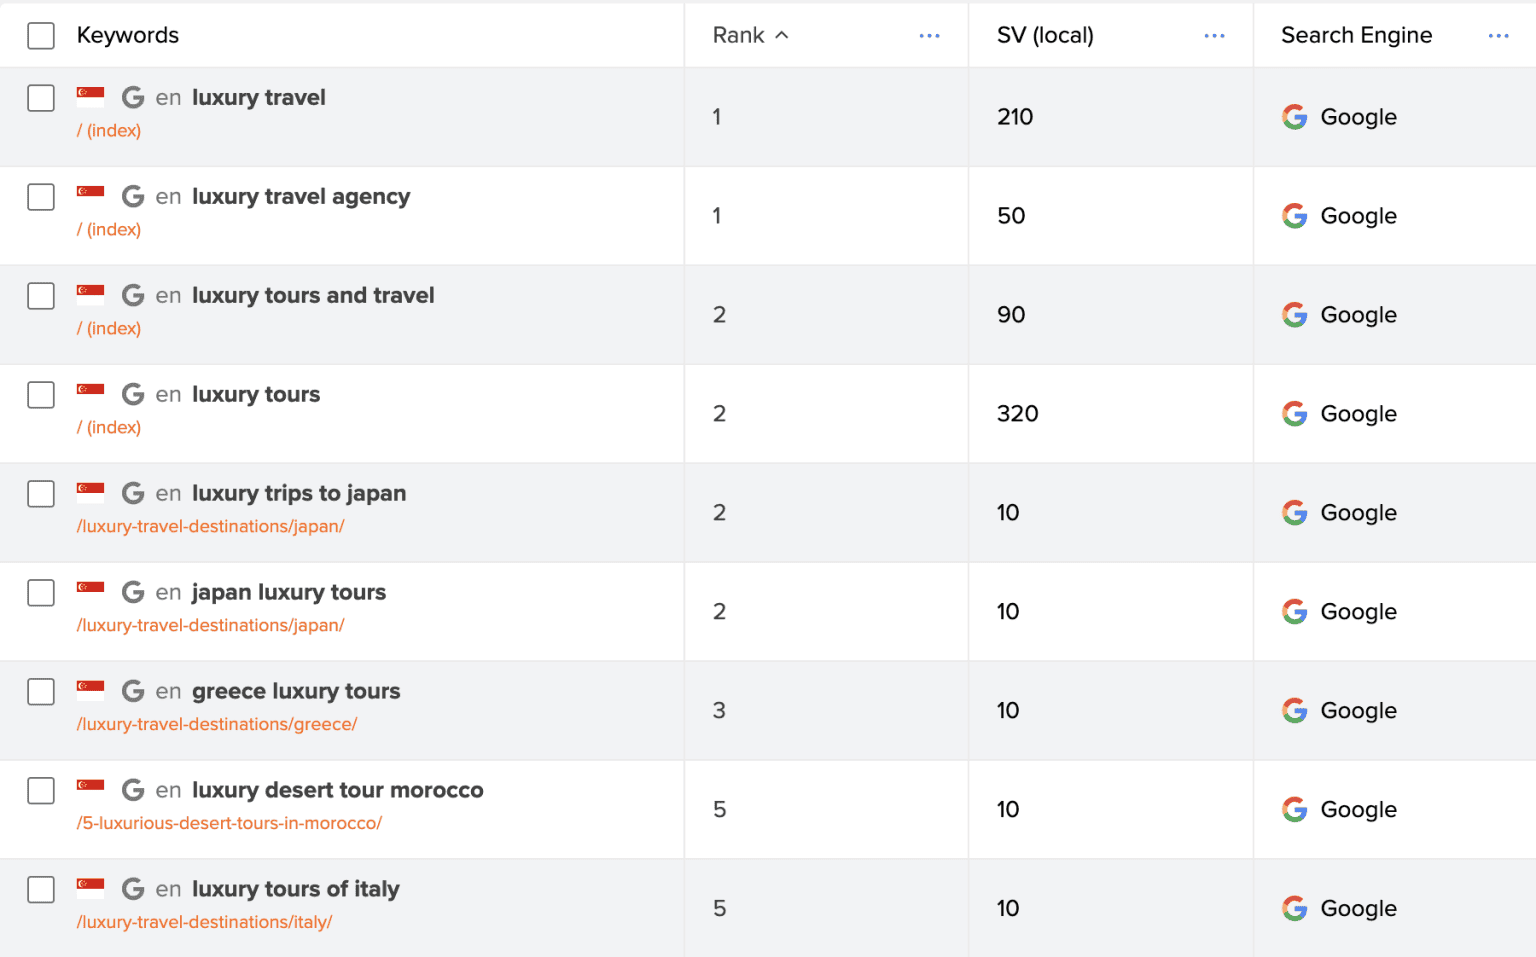Open SV (local) column three-dot menu
Image resolution: width=1536 pixels, height=957 pixels.
click(x=1214, y=36)
